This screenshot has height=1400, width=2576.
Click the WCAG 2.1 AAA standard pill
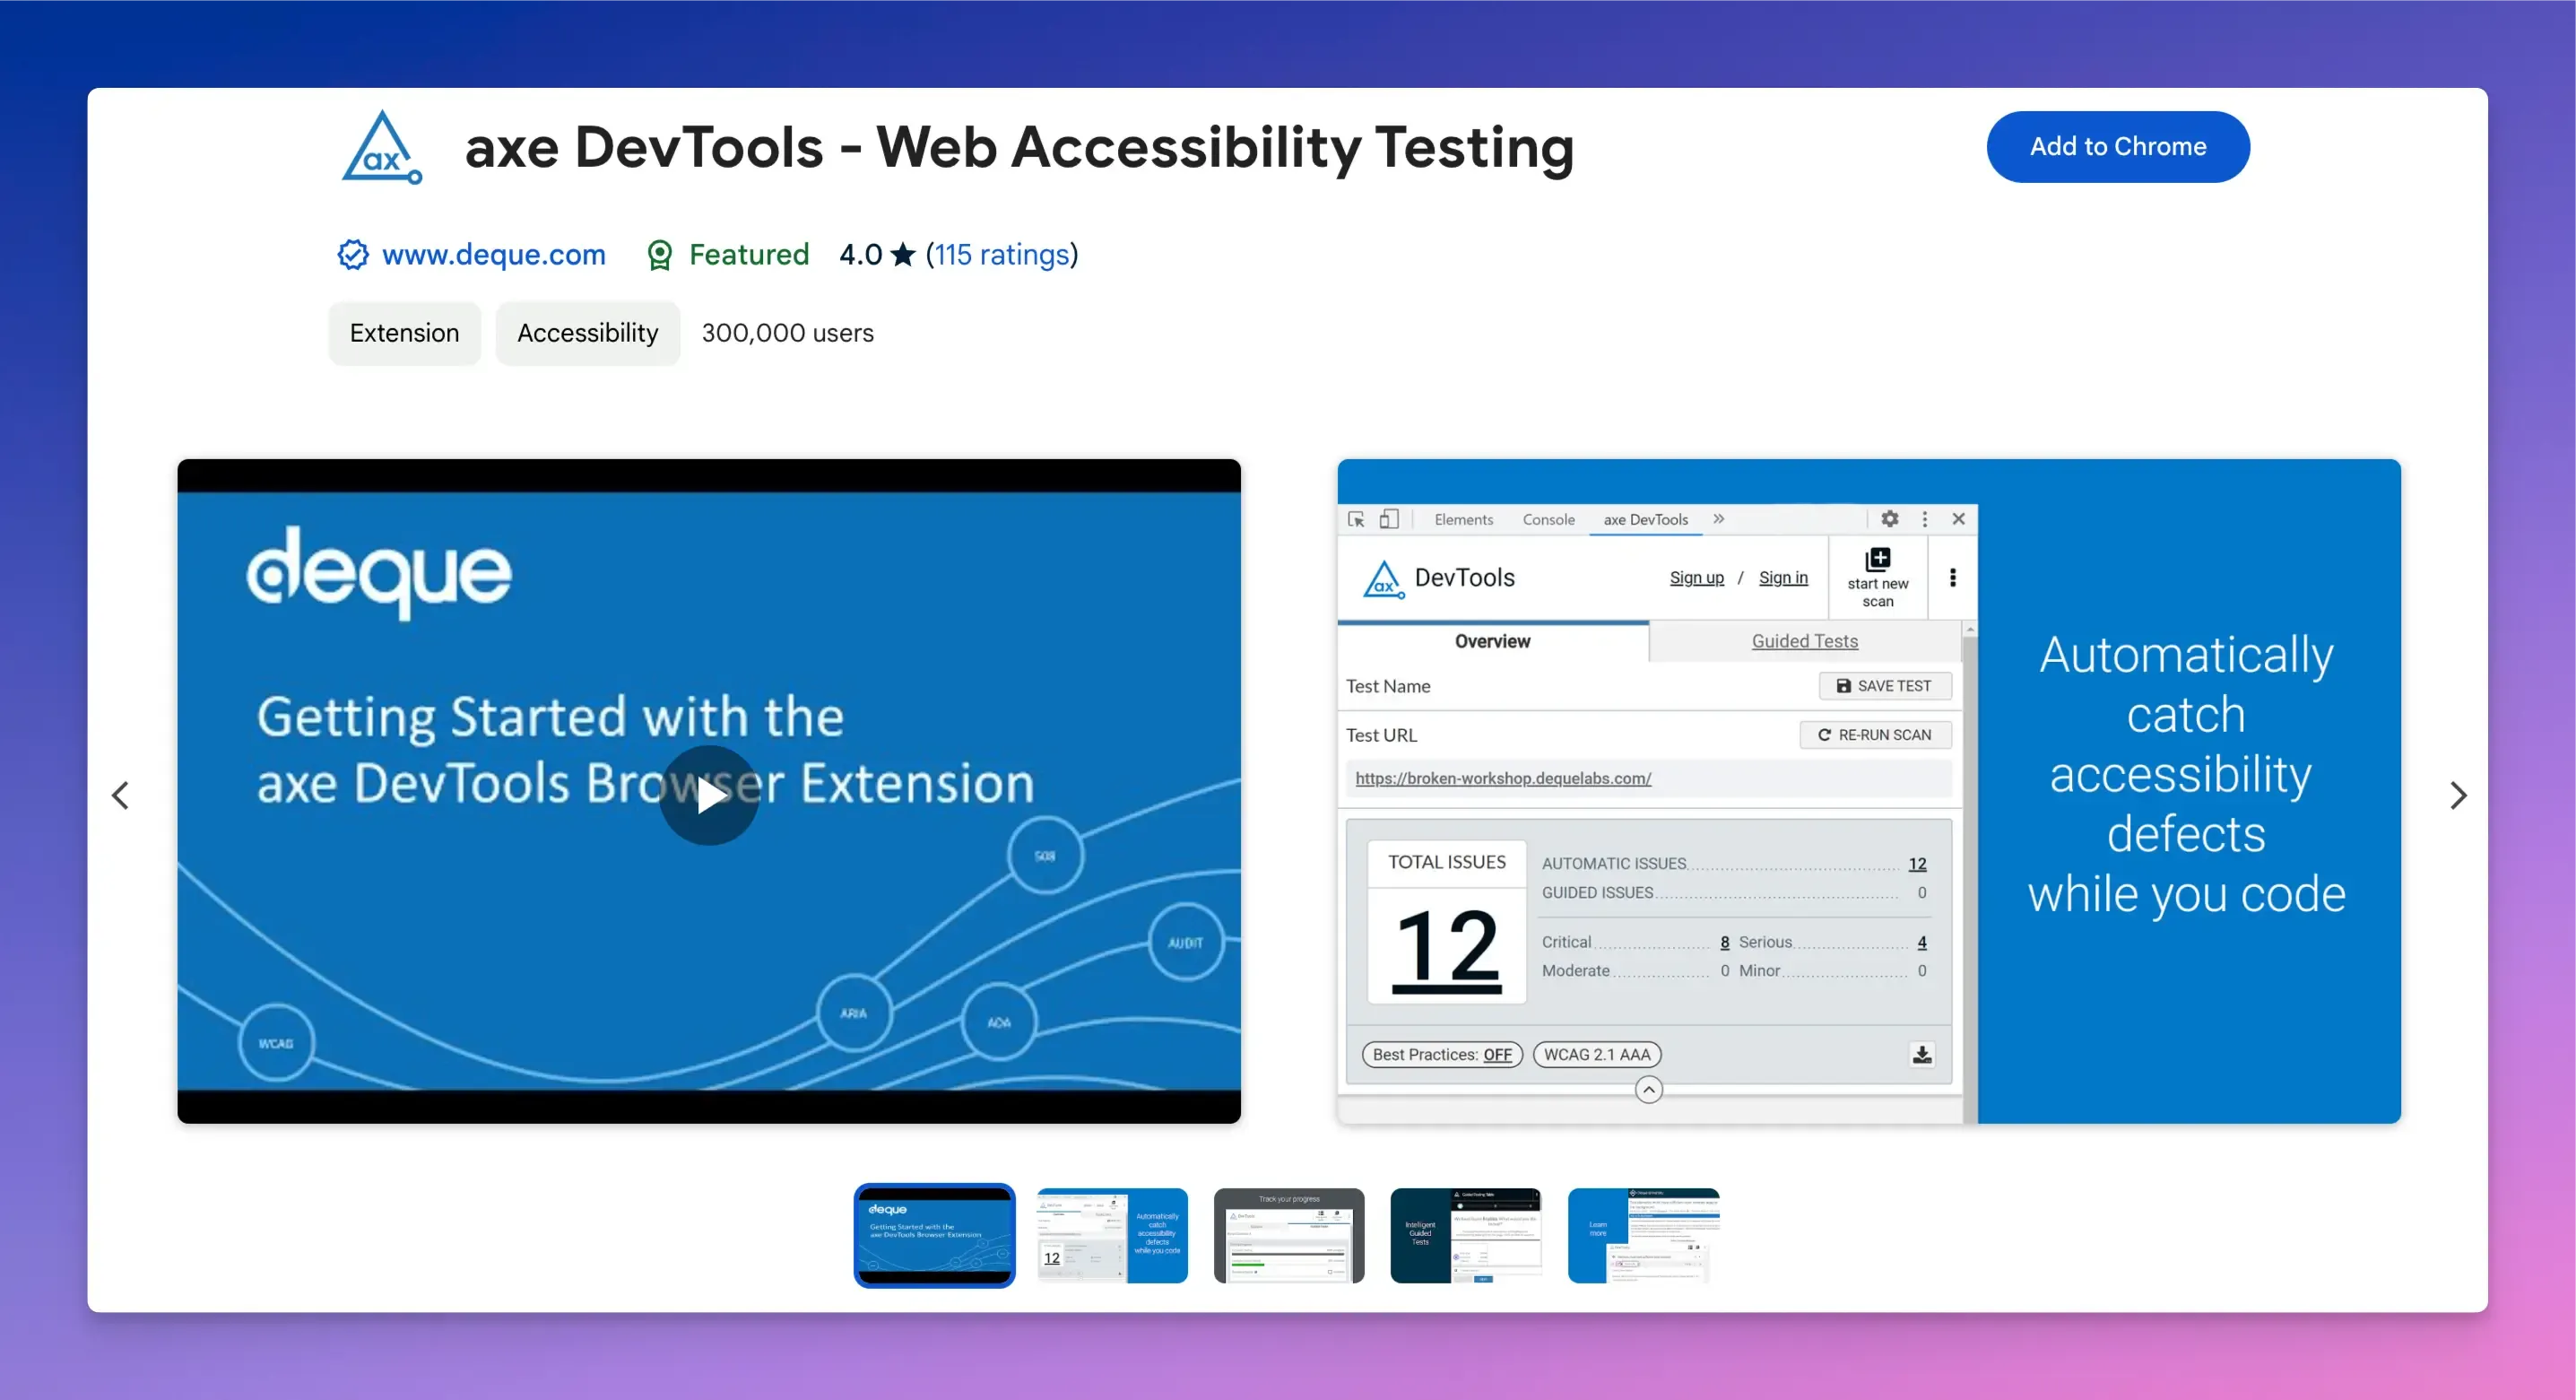click(x=1596, y=1054)
